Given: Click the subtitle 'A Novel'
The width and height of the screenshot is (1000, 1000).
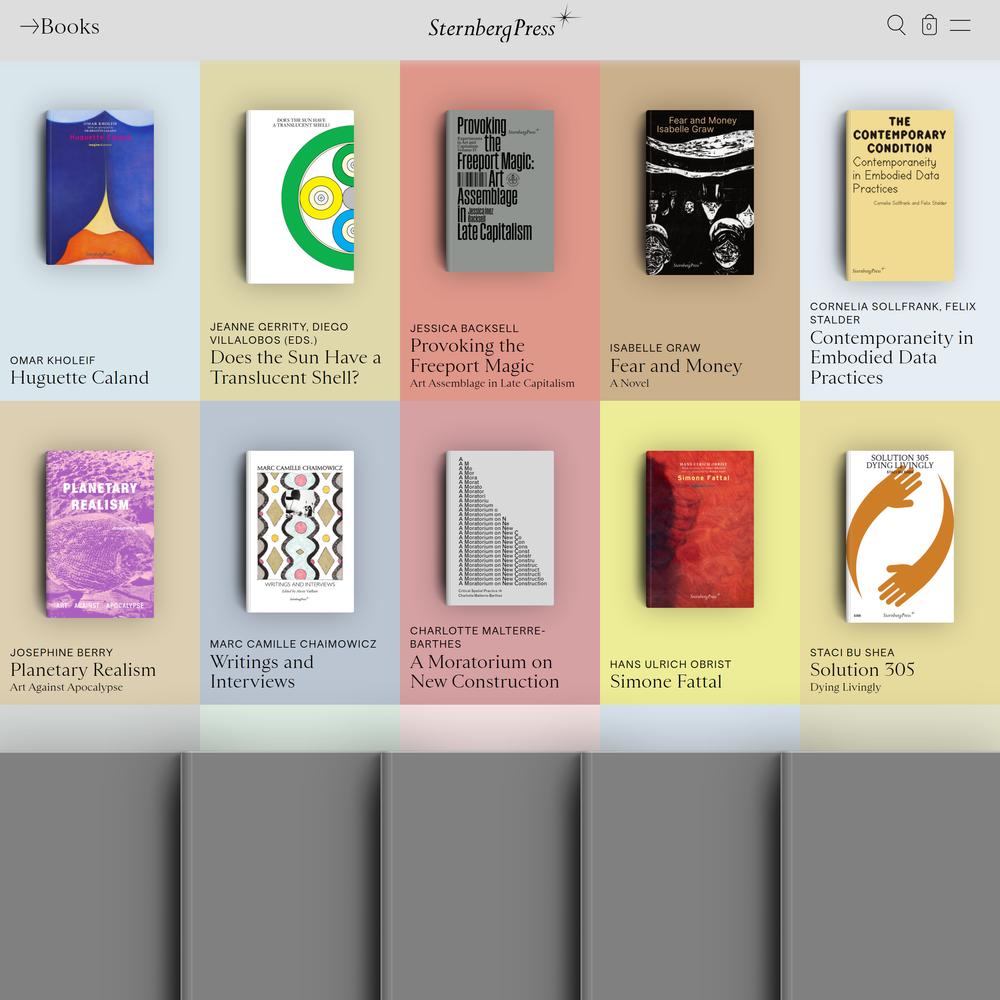Looking at the screenshot, I should pos(629,383).
